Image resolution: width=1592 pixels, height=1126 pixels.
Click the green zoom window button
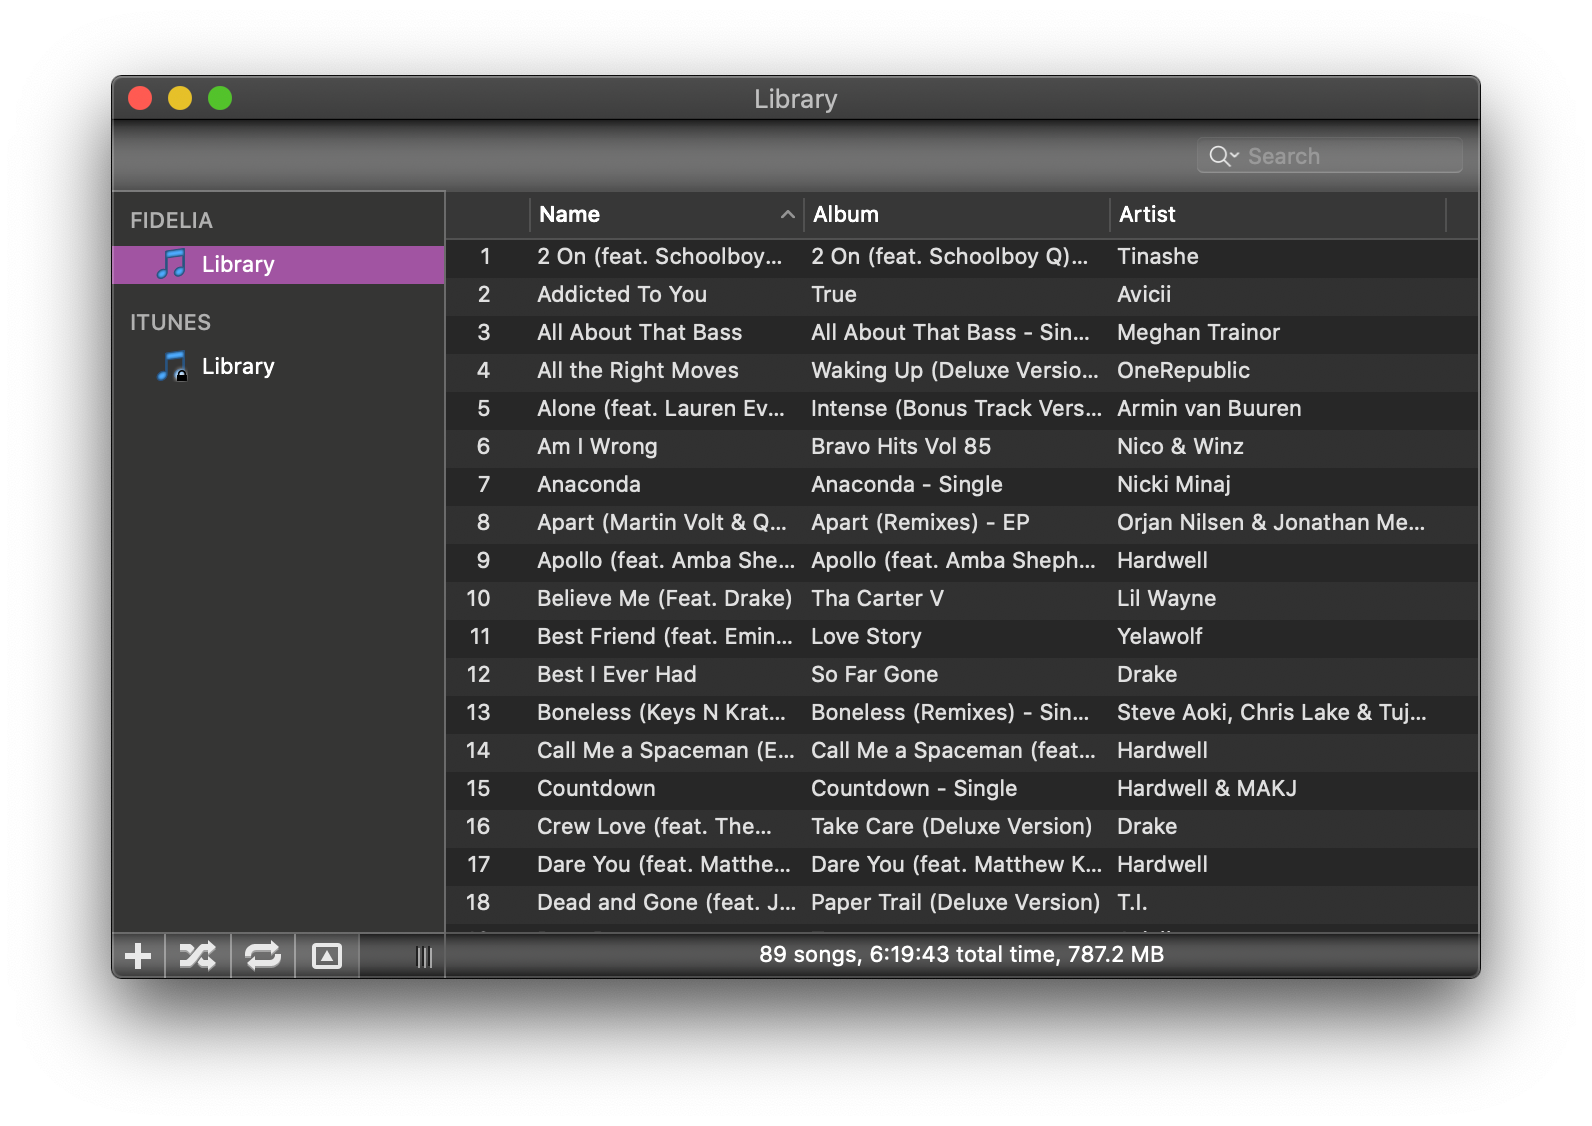click(x=220, y=98)
